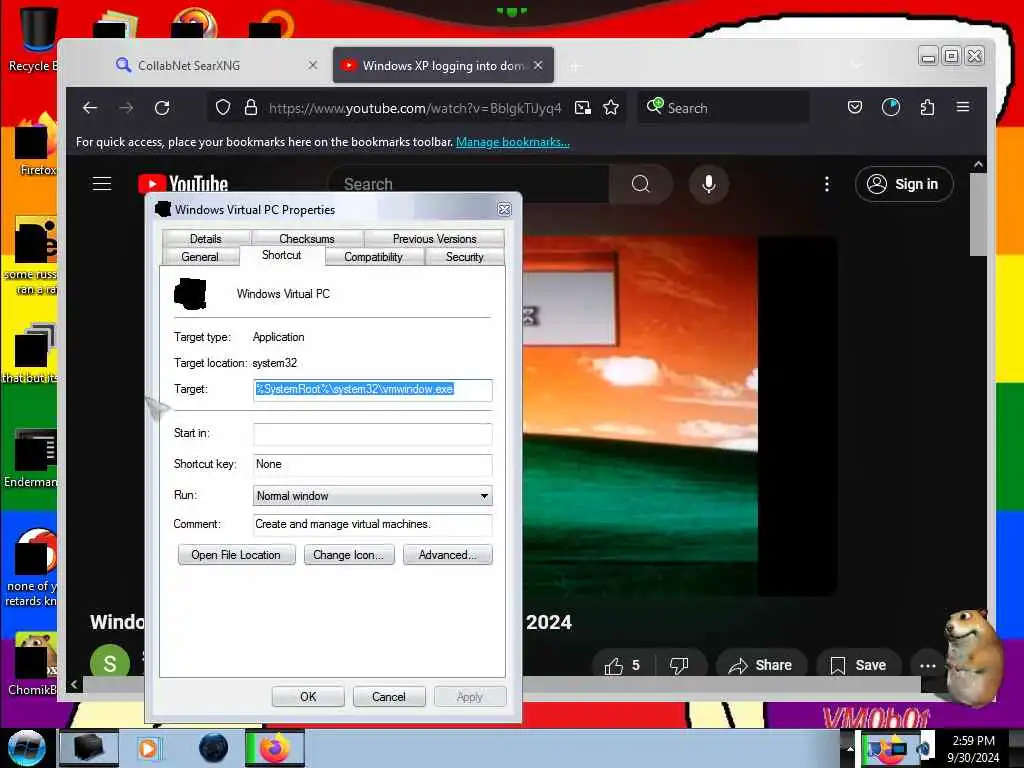Open the Run dropdown Normal window

tap(372, 496)
